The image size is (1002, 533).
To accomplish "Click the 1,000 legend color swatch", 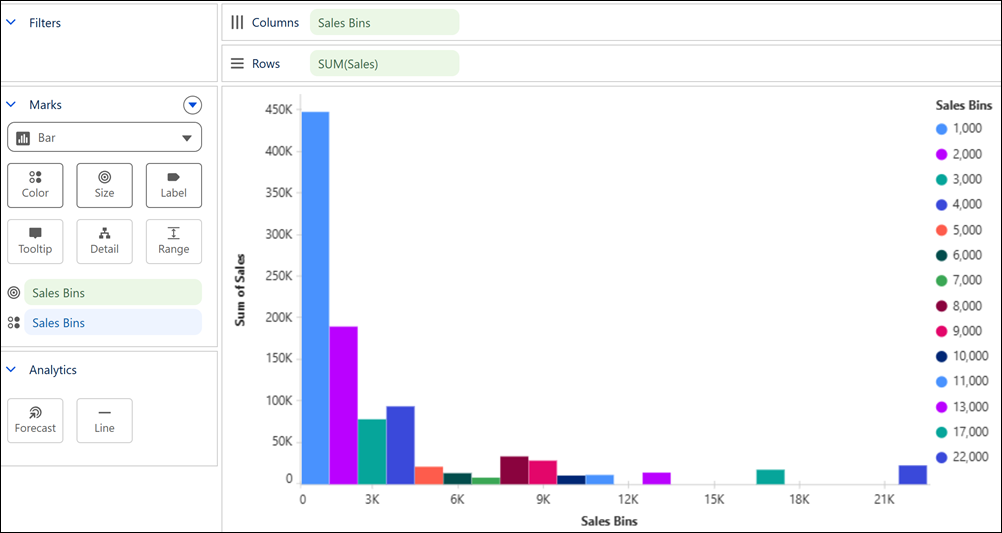I will click(x=941, y=129).
